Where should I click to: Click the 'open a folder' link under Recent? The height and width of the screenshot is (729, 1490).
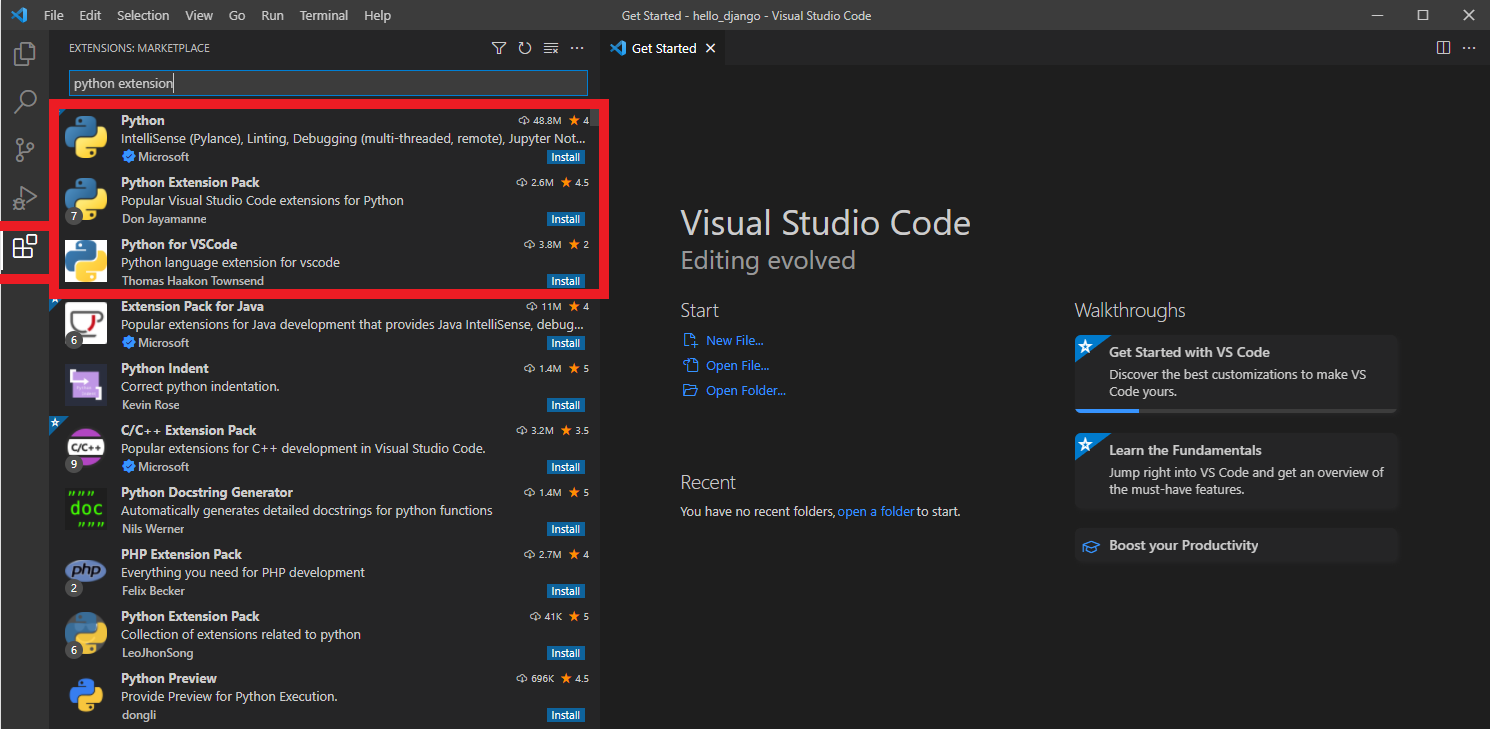(x=876, y=511)
